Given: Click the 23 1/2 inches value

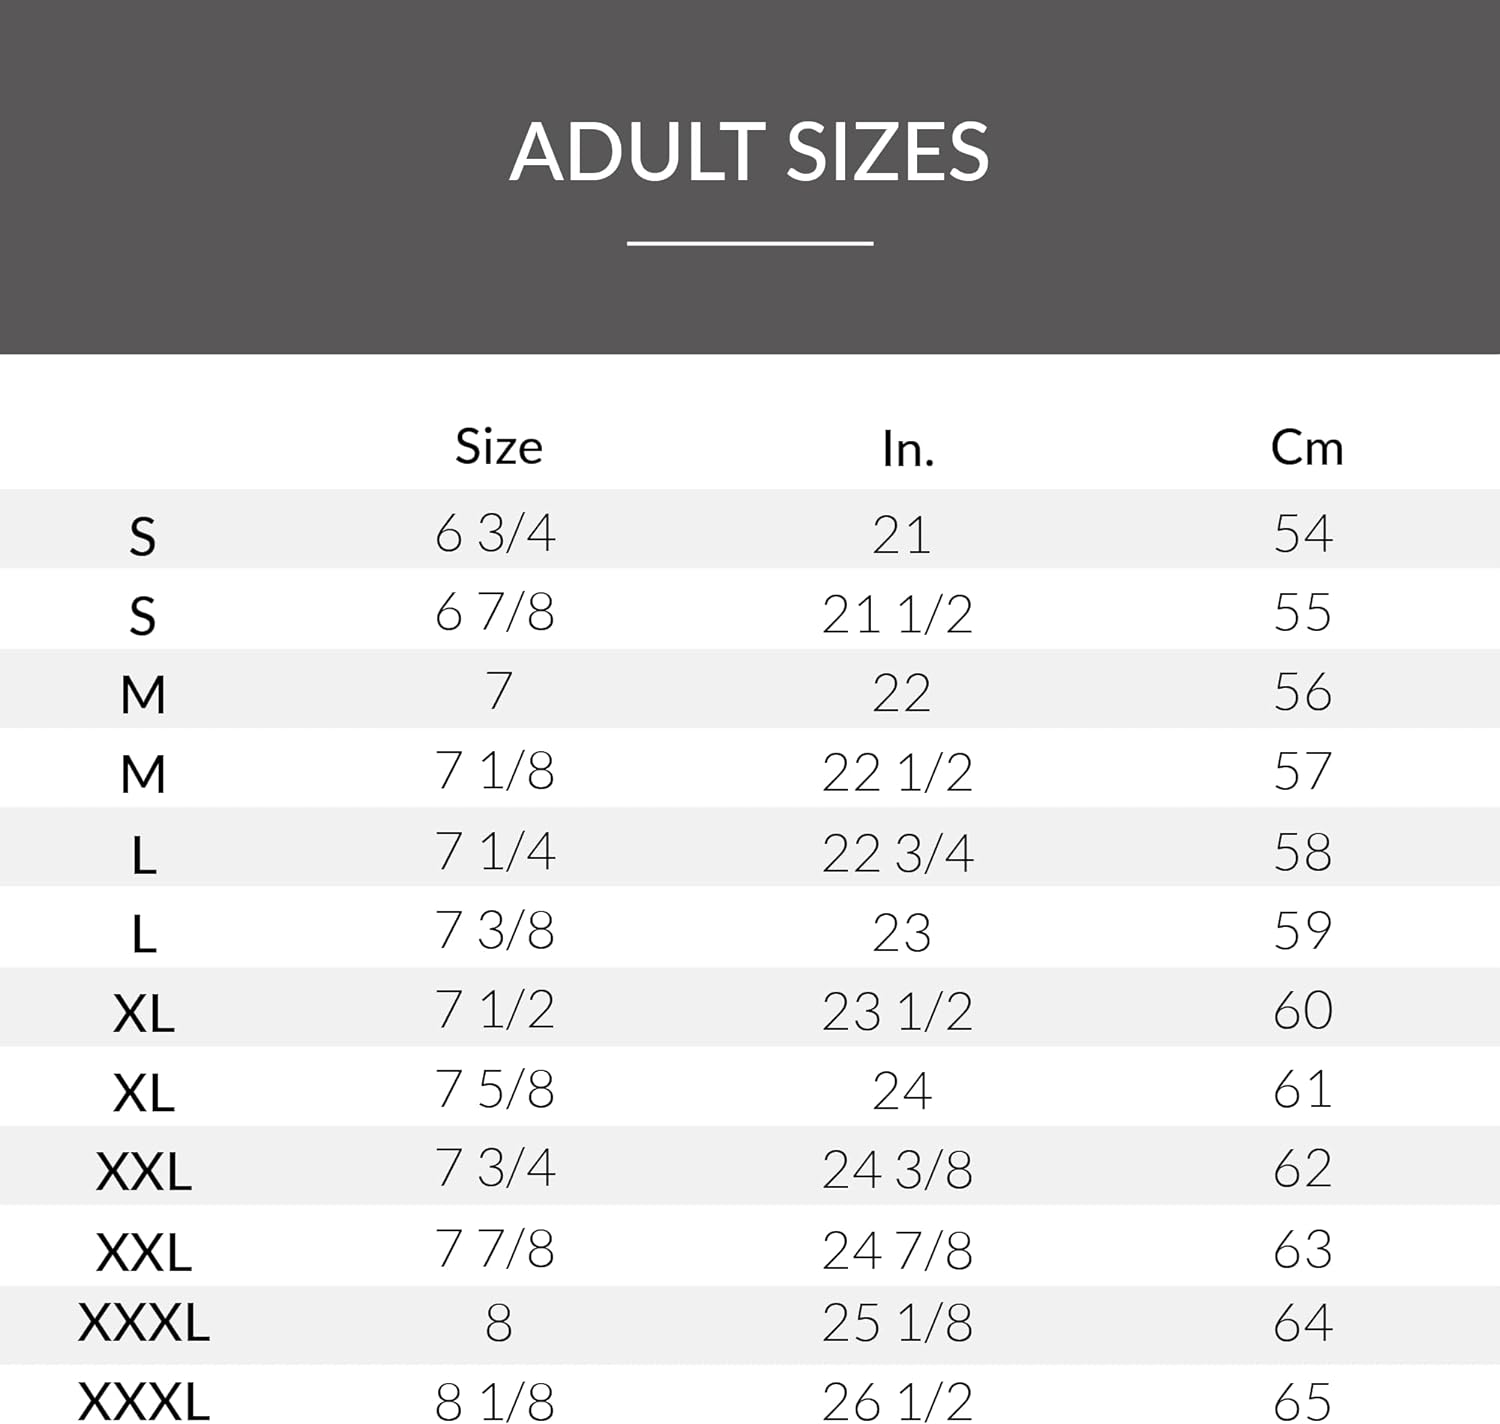Looking at the screenshot, I should 897,1011.
